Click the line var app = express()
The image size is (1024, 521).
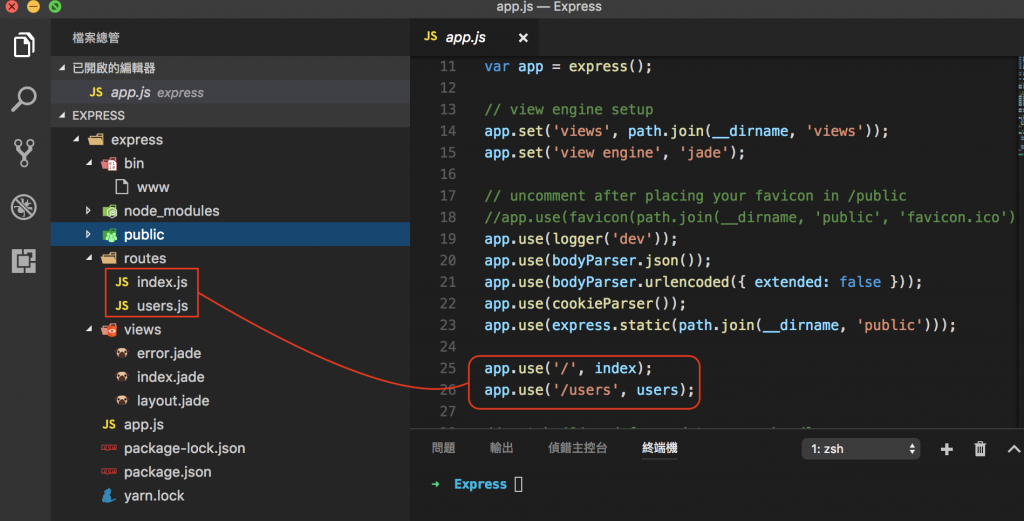click(x=568, y=67)
